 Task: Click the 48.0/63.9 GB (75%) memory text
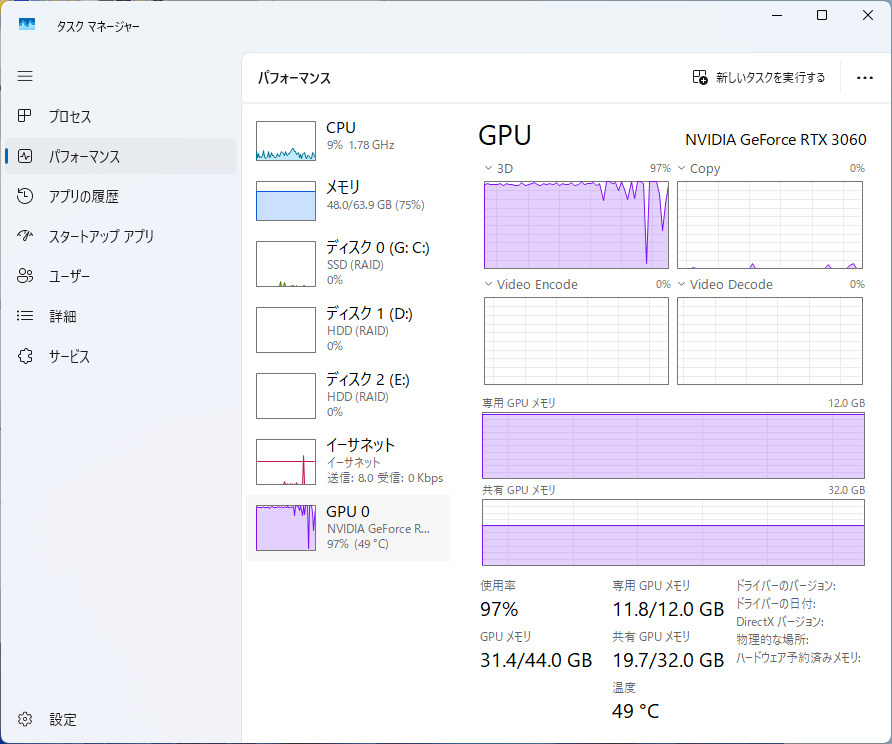(x=375, y=205)
